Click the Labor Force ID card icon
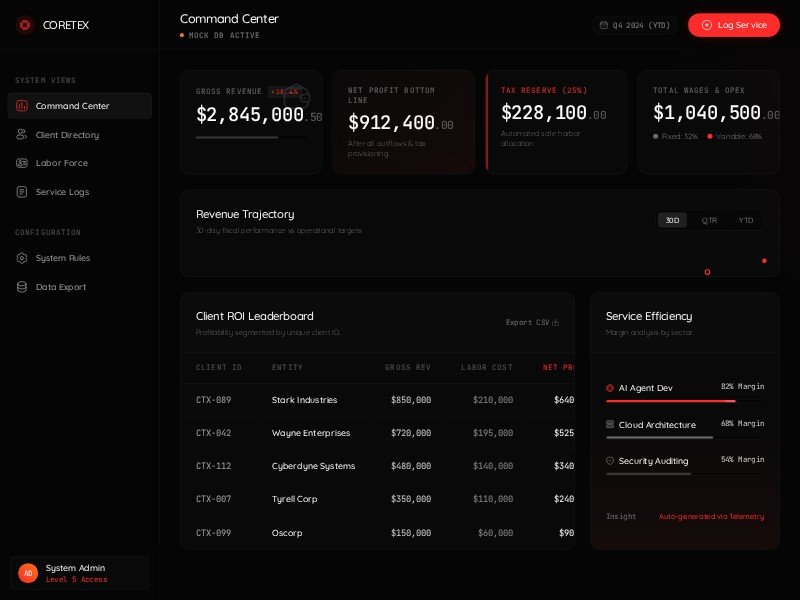The image size is (800, 600). click(22, 163)
